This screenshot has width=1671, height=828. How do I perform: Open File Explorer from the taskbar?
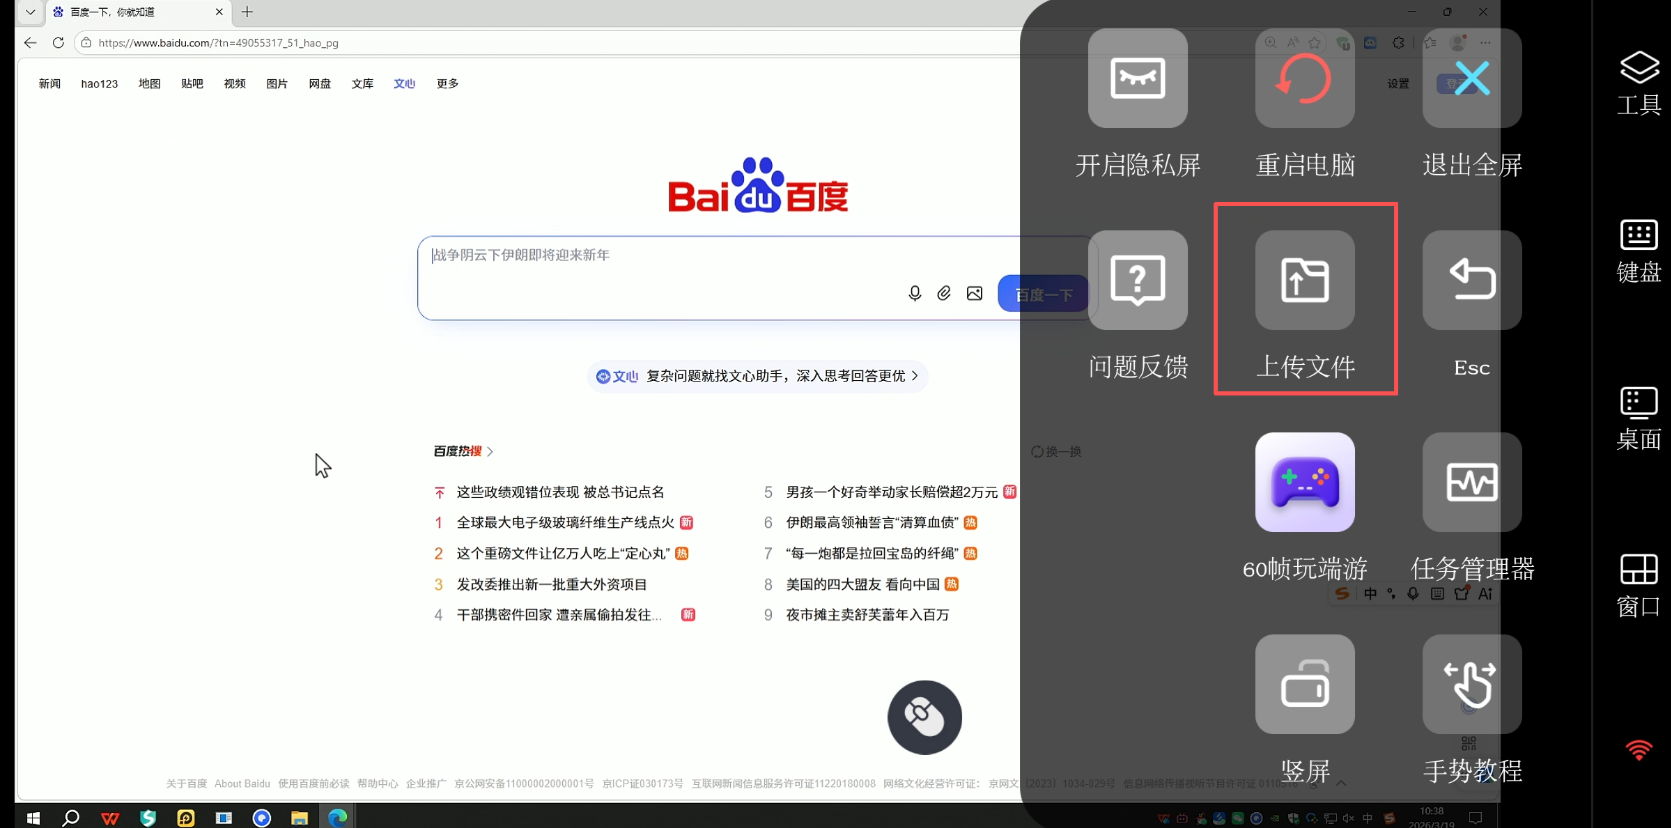(x=299, y=817)
